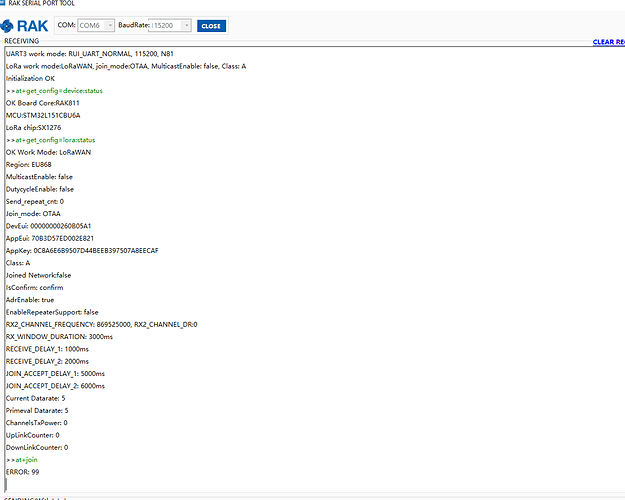Click the AppKey value line
The width and height of the screenshot is (625, 500).
pyautogui.click(x=82, y=250)
